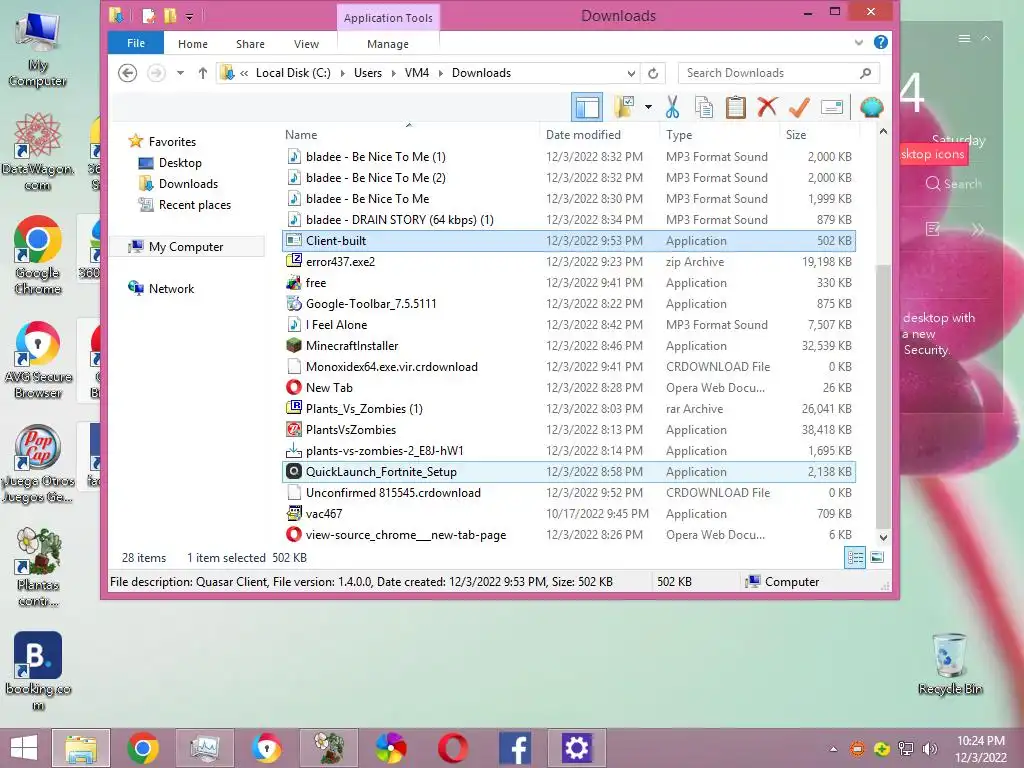Screen dimensions: 1024x768
Task: Click the Paste clipboard toolbar icon
Action: click(x=735, y=107)
